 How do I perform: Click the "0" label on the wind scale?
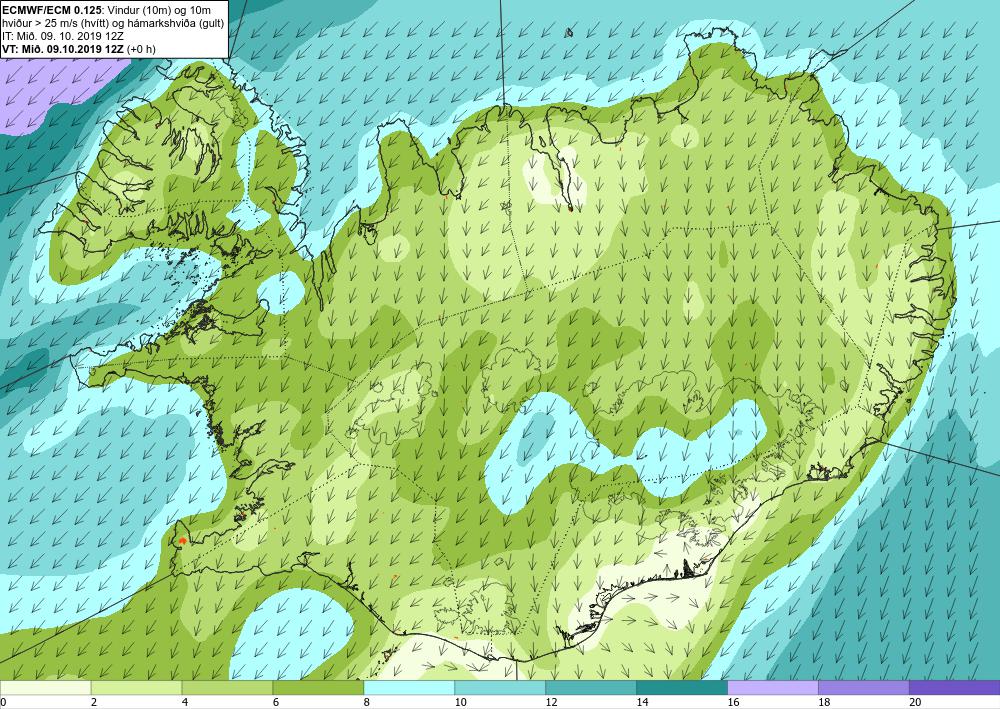click(3, 703)
